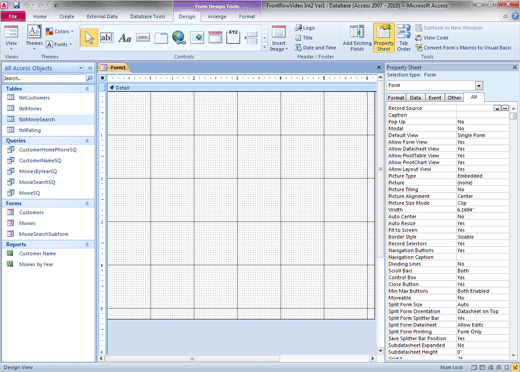Click the Insert Image icon

(279, 39)
